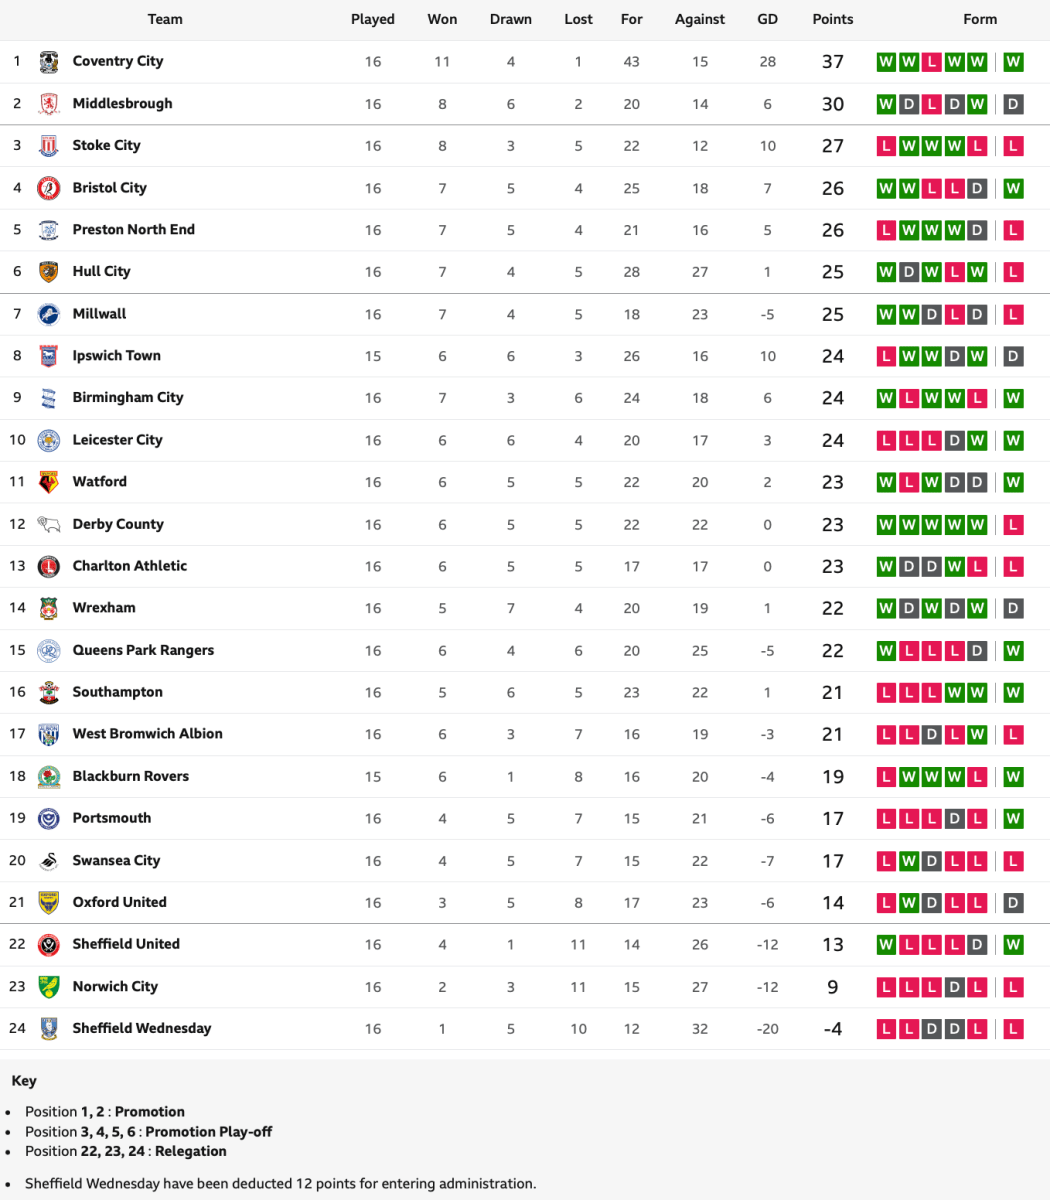Click Coventry City's latest win form badge
The image size is (1050, 1200).
point(1013,62)
